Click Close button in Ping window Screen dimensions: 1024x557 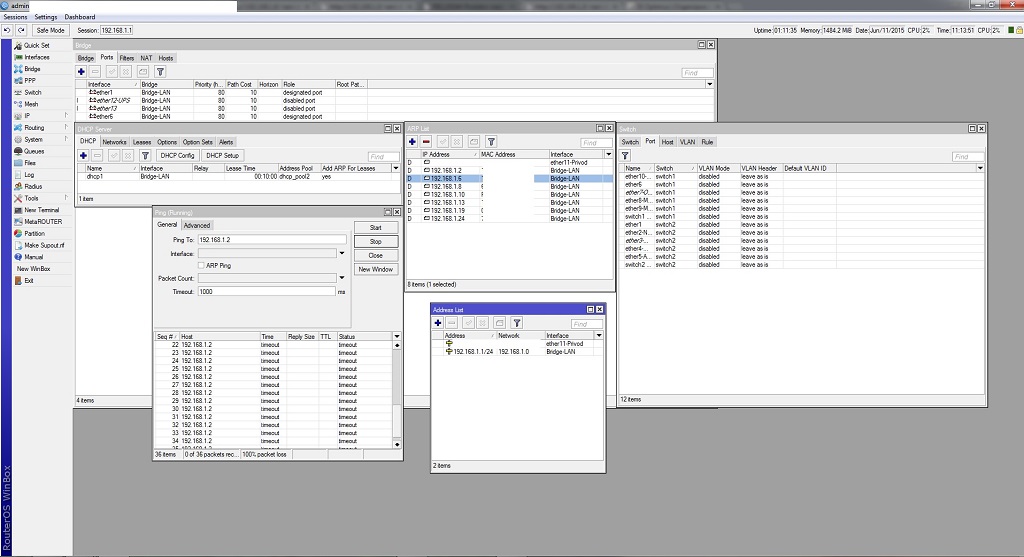click(376, 255)
